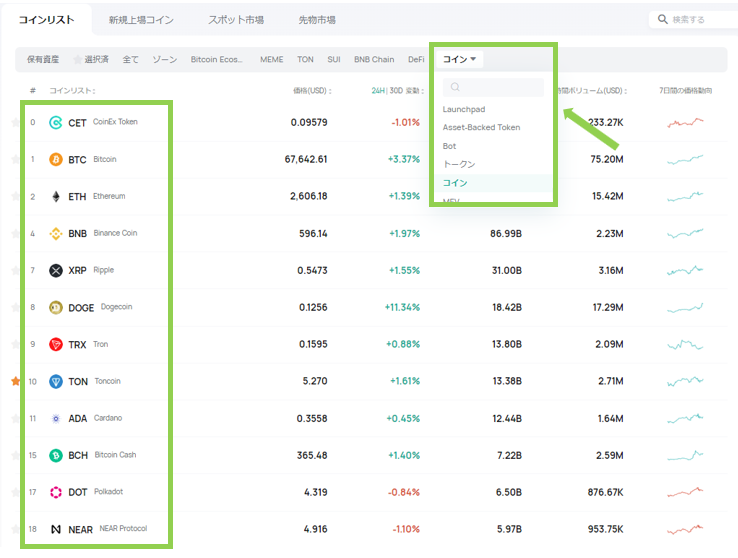The height and width of the screenshot is (558, 738).
Task: Choose トークン in the dropdown list
Action: point(459,164)
